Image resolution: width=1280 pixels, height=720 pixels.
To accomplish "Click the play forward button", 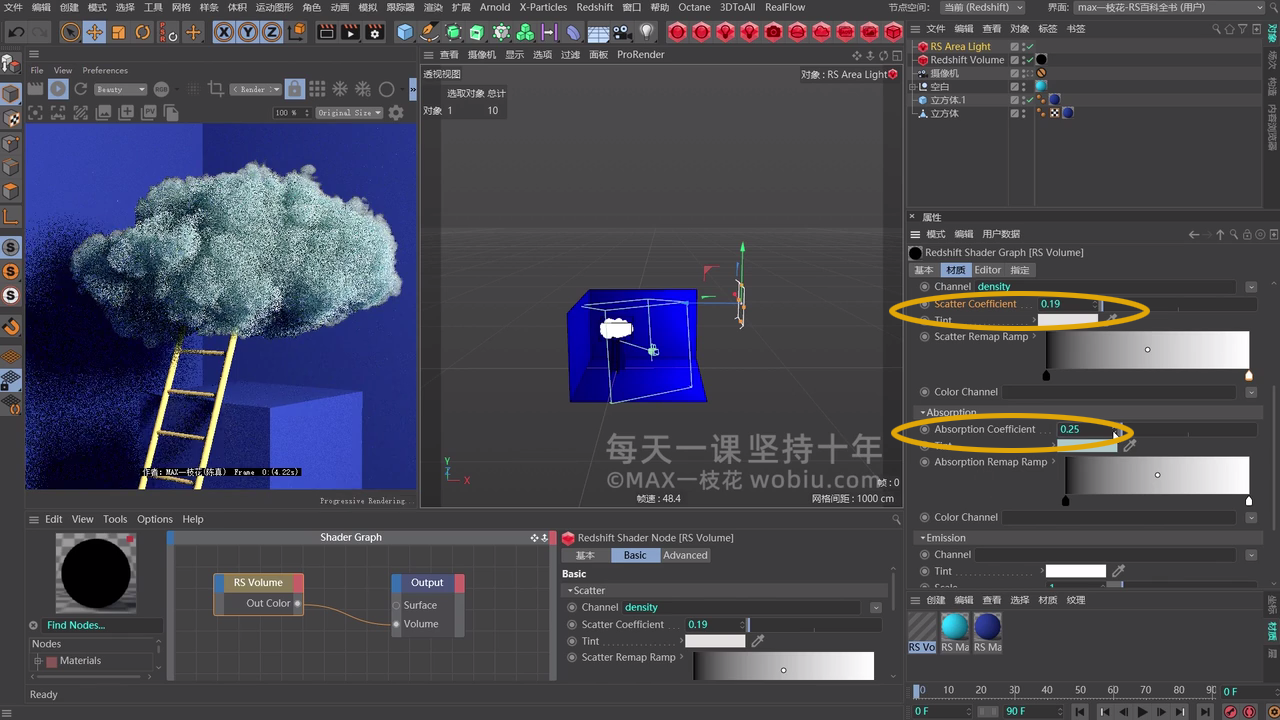I will (1143, 712).
